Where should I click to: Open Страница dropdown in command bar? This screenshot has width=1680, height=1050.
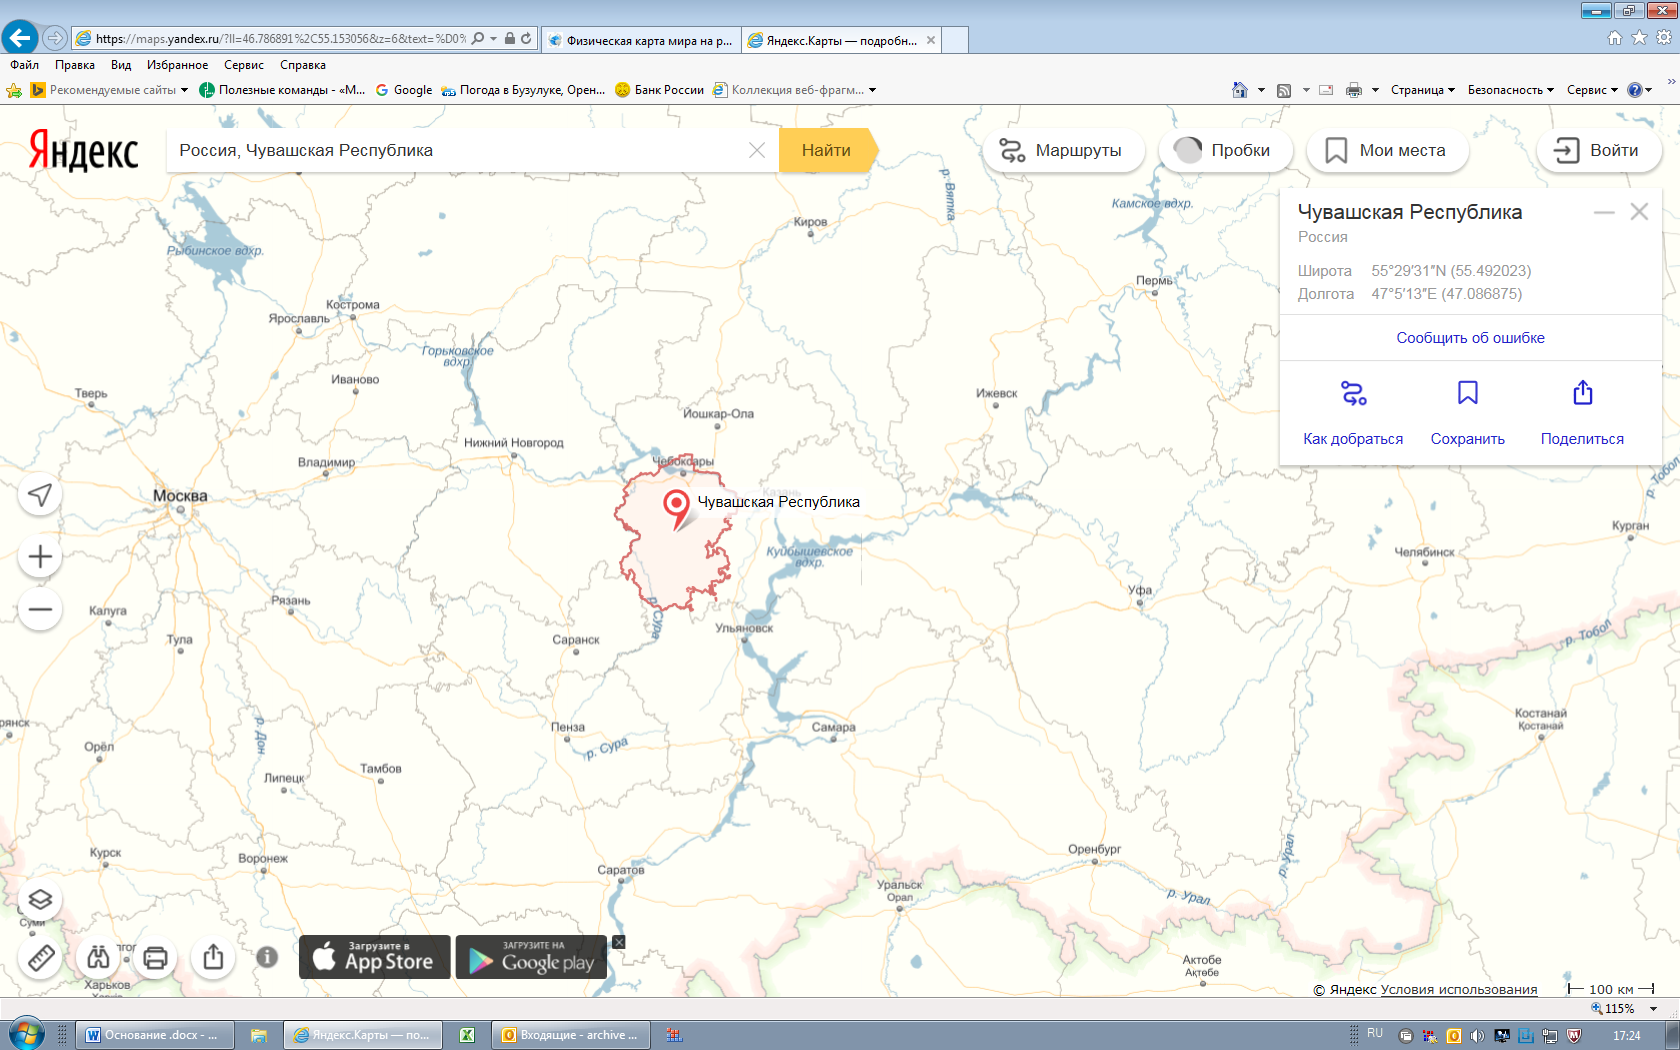1422,90
